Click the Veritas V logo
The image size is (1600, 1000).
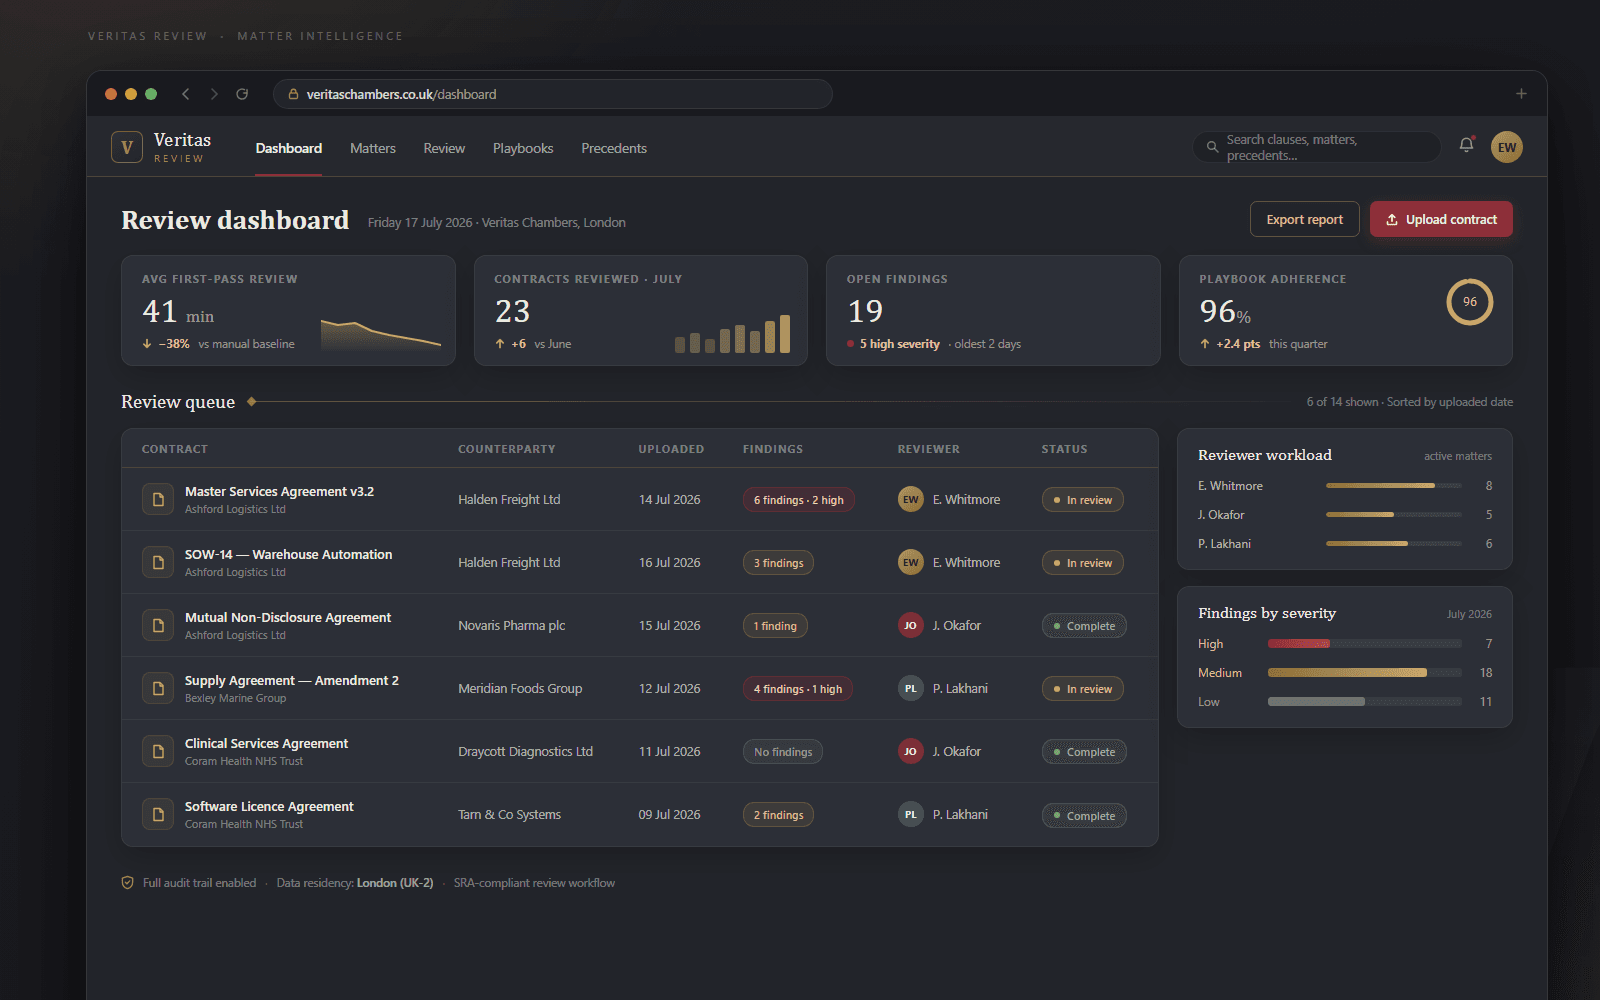tap(127, 147)
